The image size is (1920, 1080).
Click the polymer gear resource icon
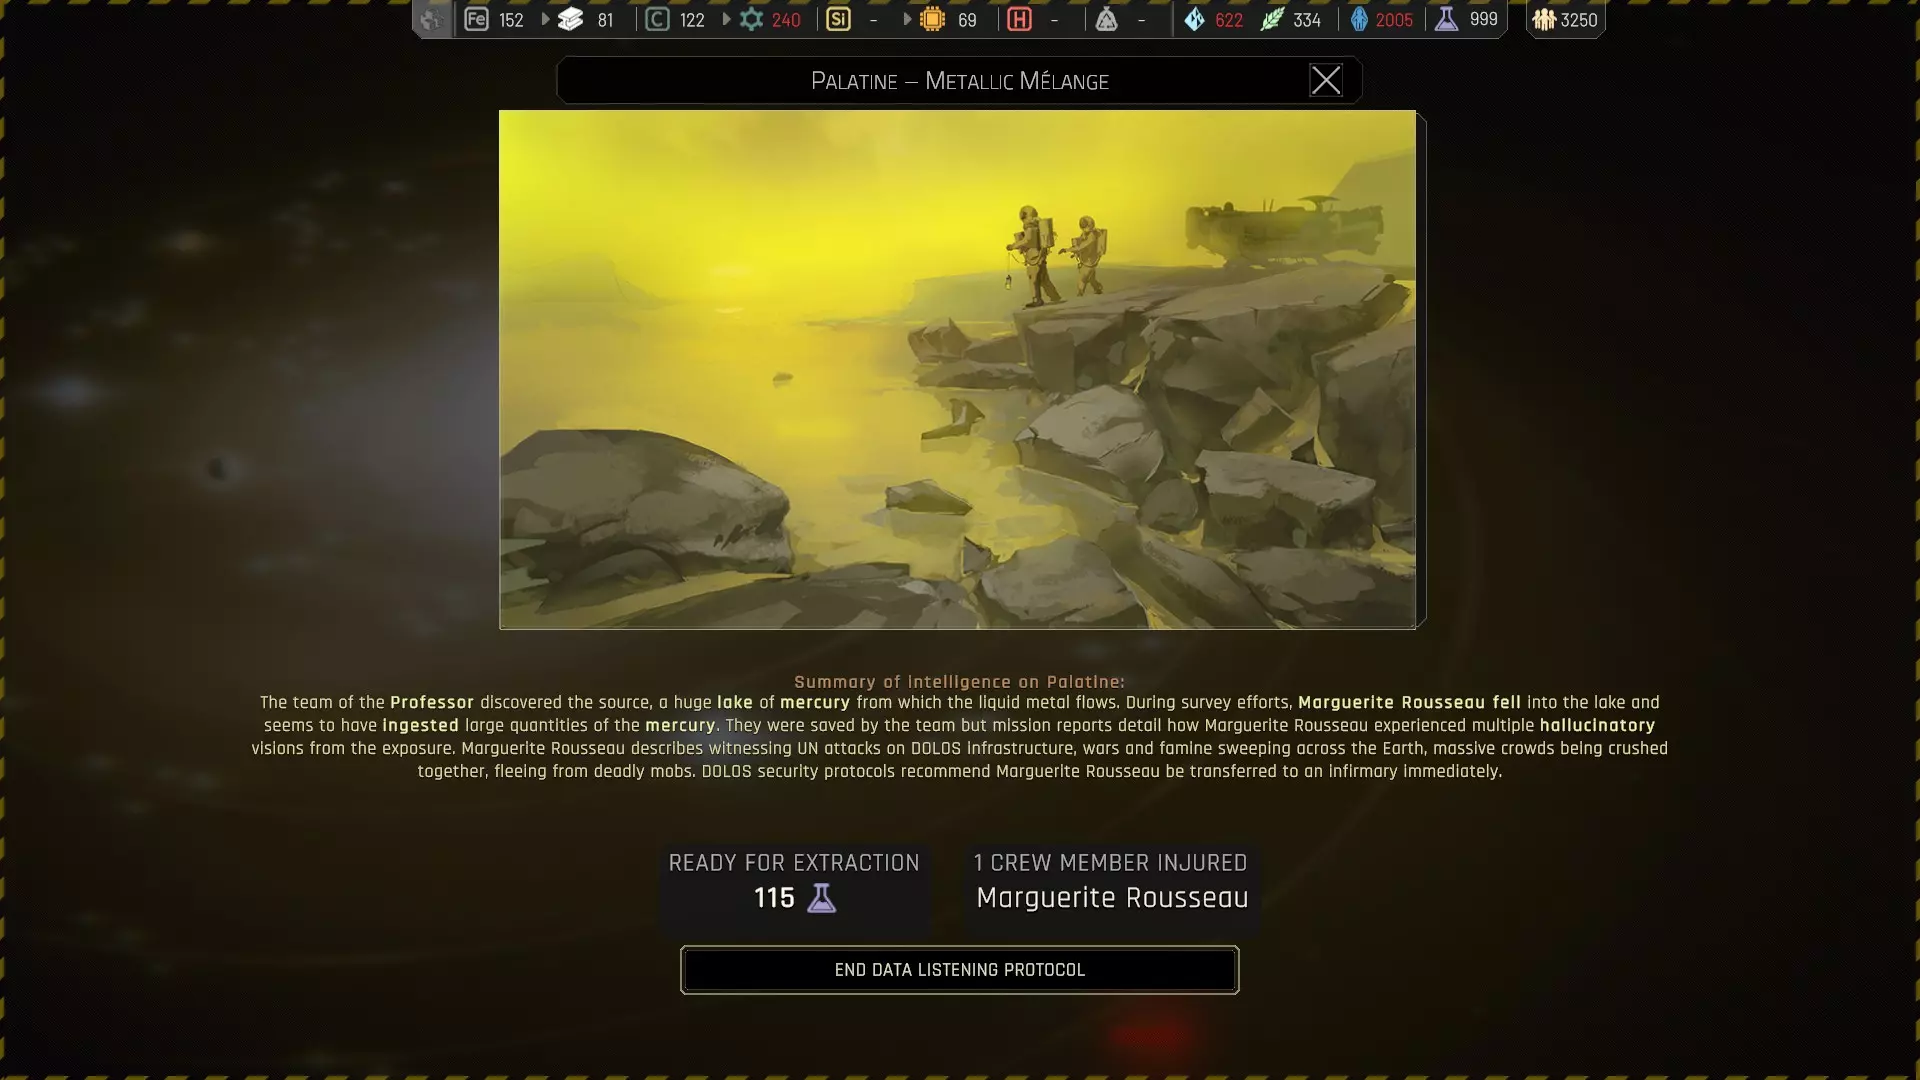751,19
